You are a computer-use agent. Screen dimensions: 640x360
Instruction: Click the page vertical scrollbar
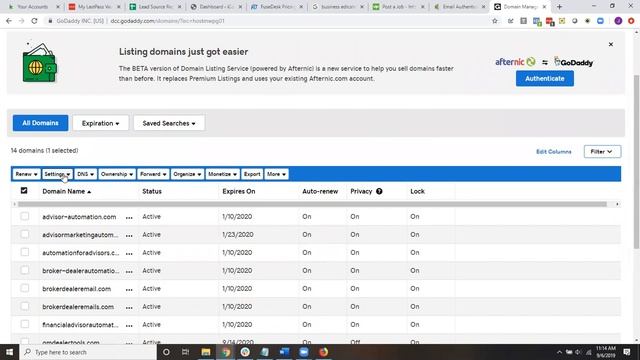[636, 161]
